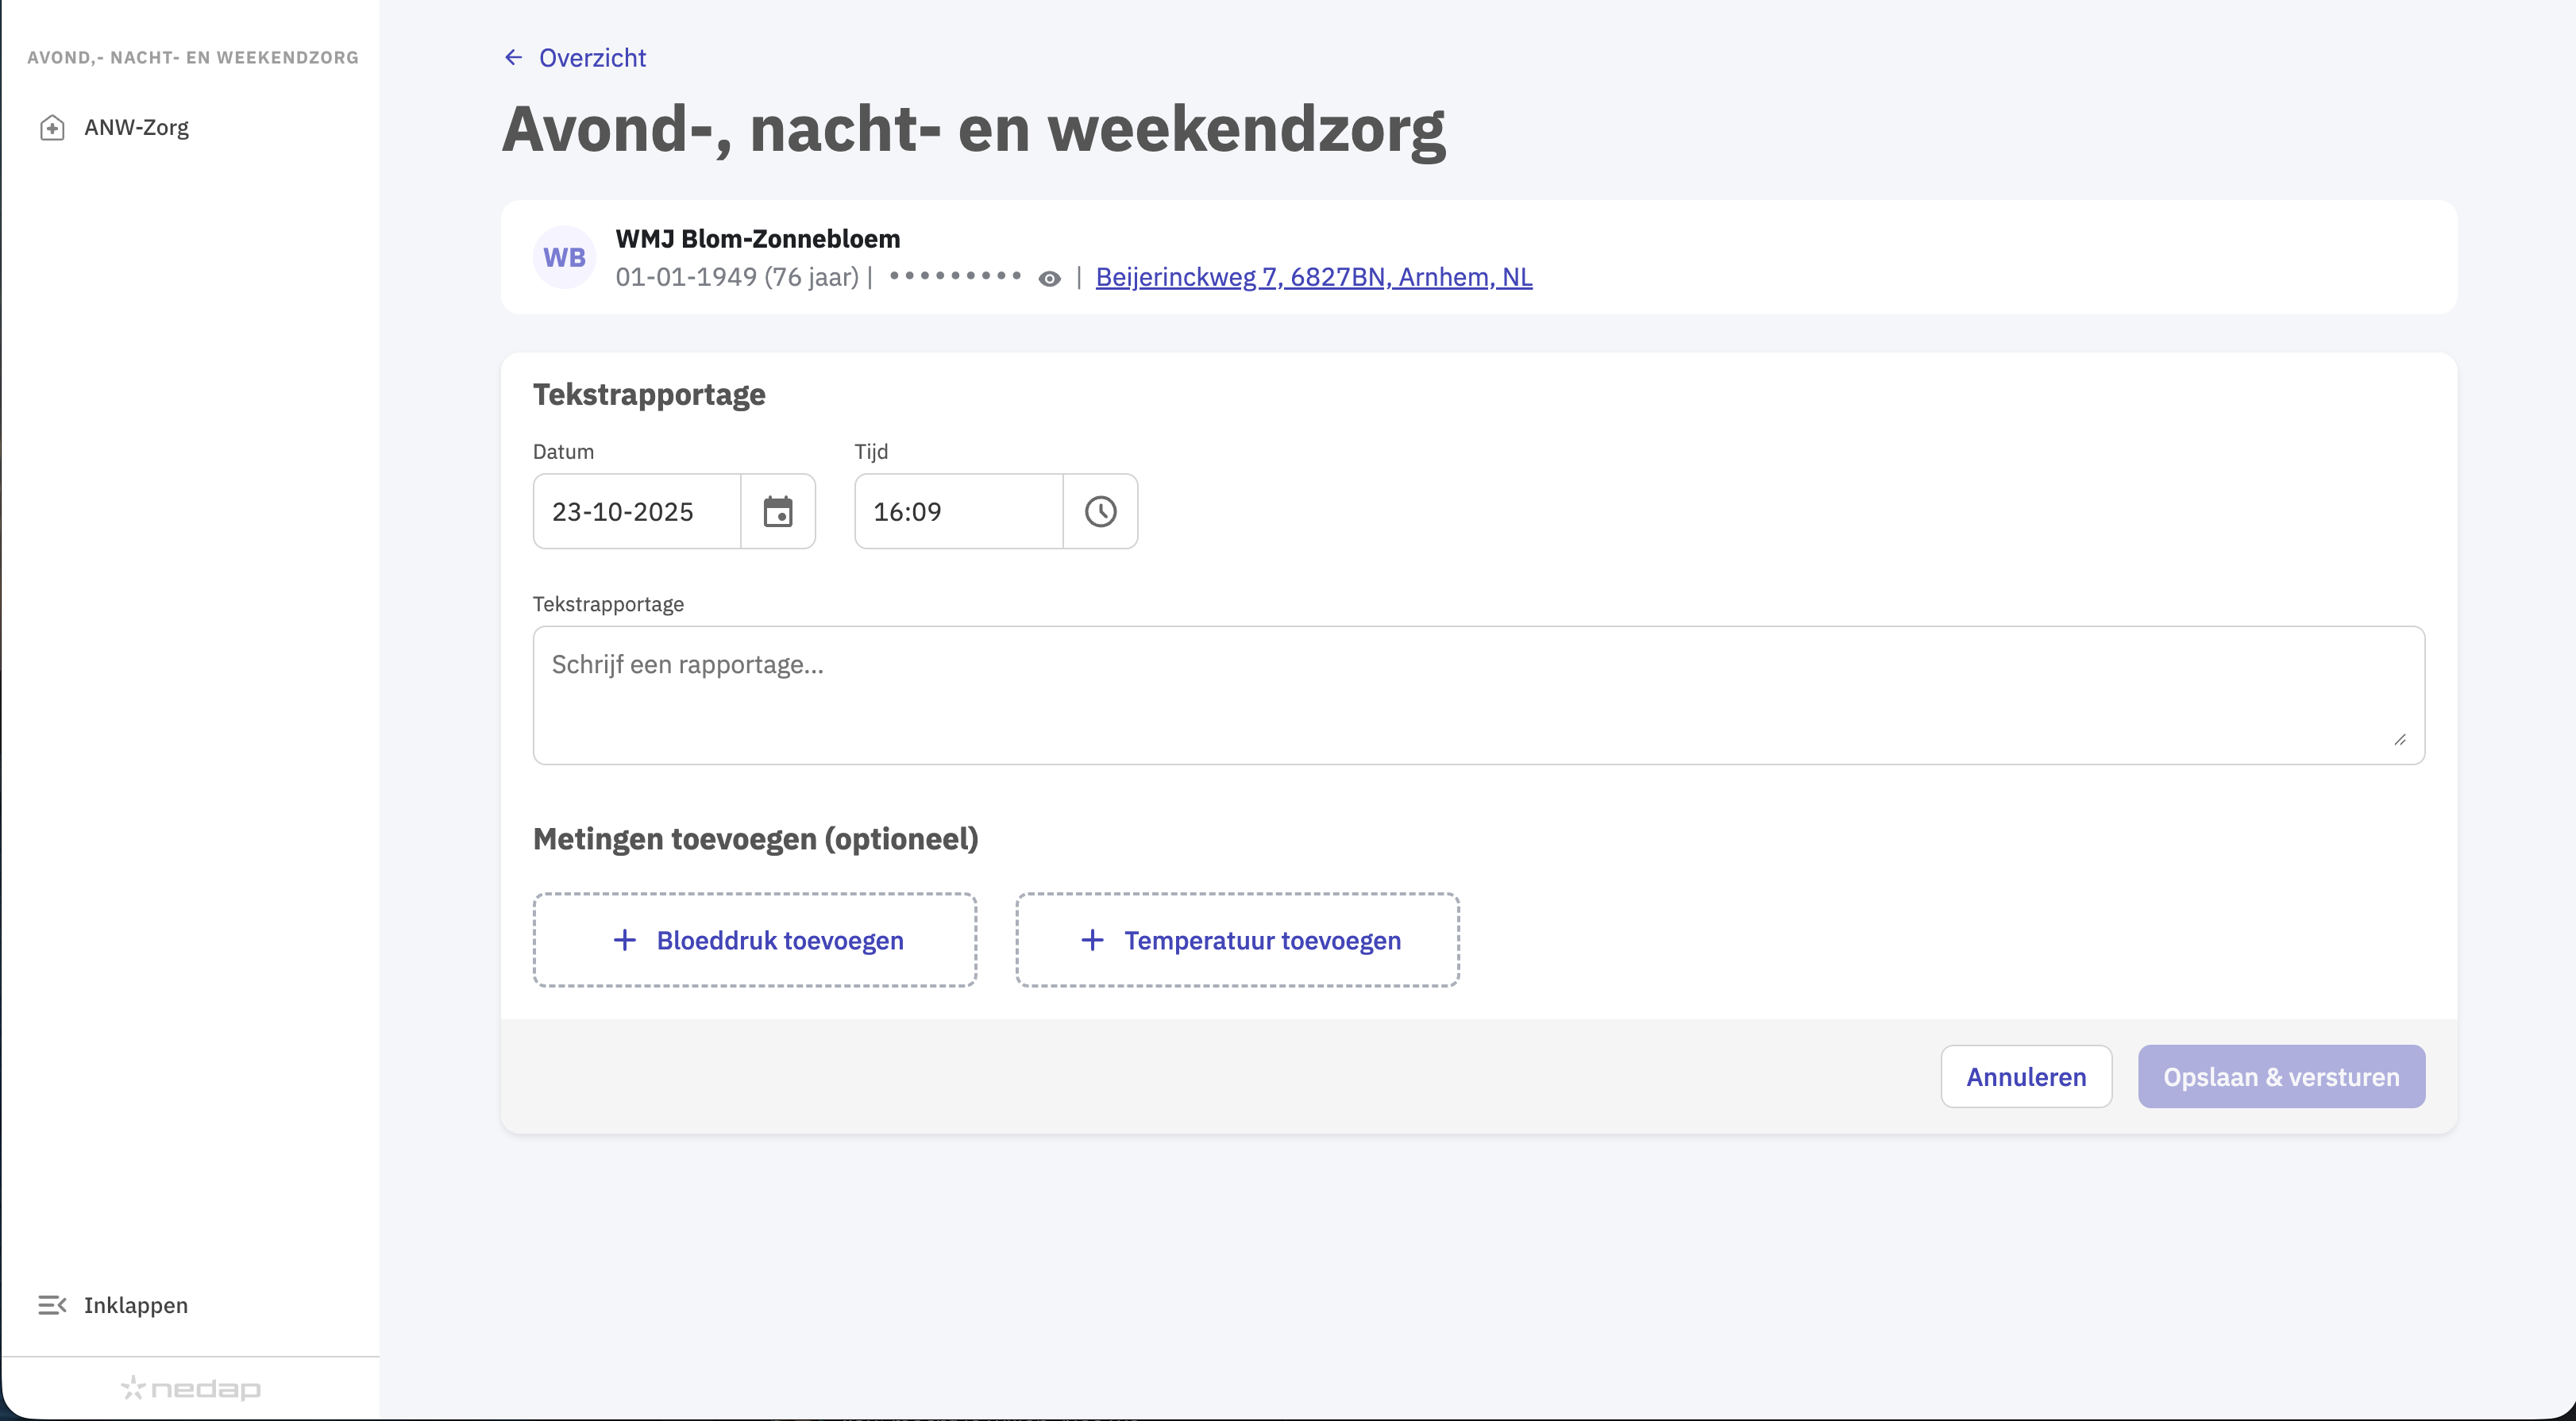The height and width of the screenshot is (1421, 2576).
Task: Go back via the Overzicht link
Action: pyautogui.click(x=592, y=58)
